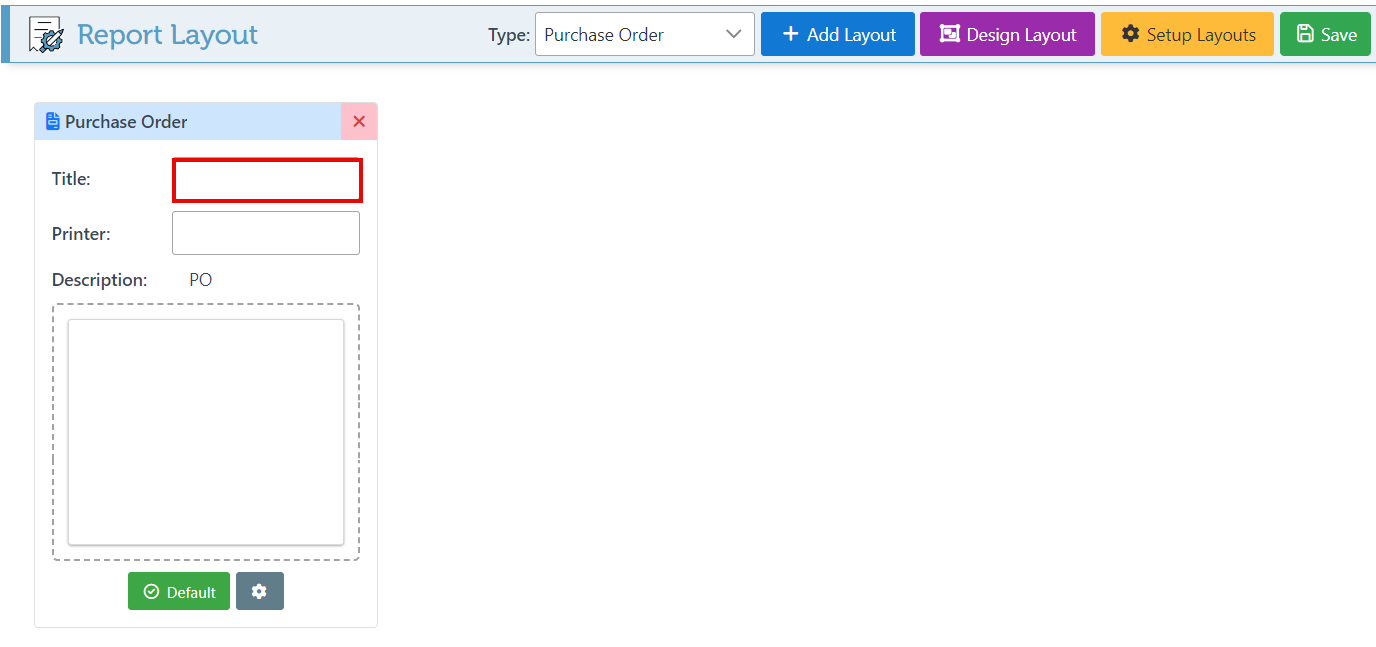Open layout settings with the gray gear button
Screen dimensions: 1376x647
click(260, 591)
